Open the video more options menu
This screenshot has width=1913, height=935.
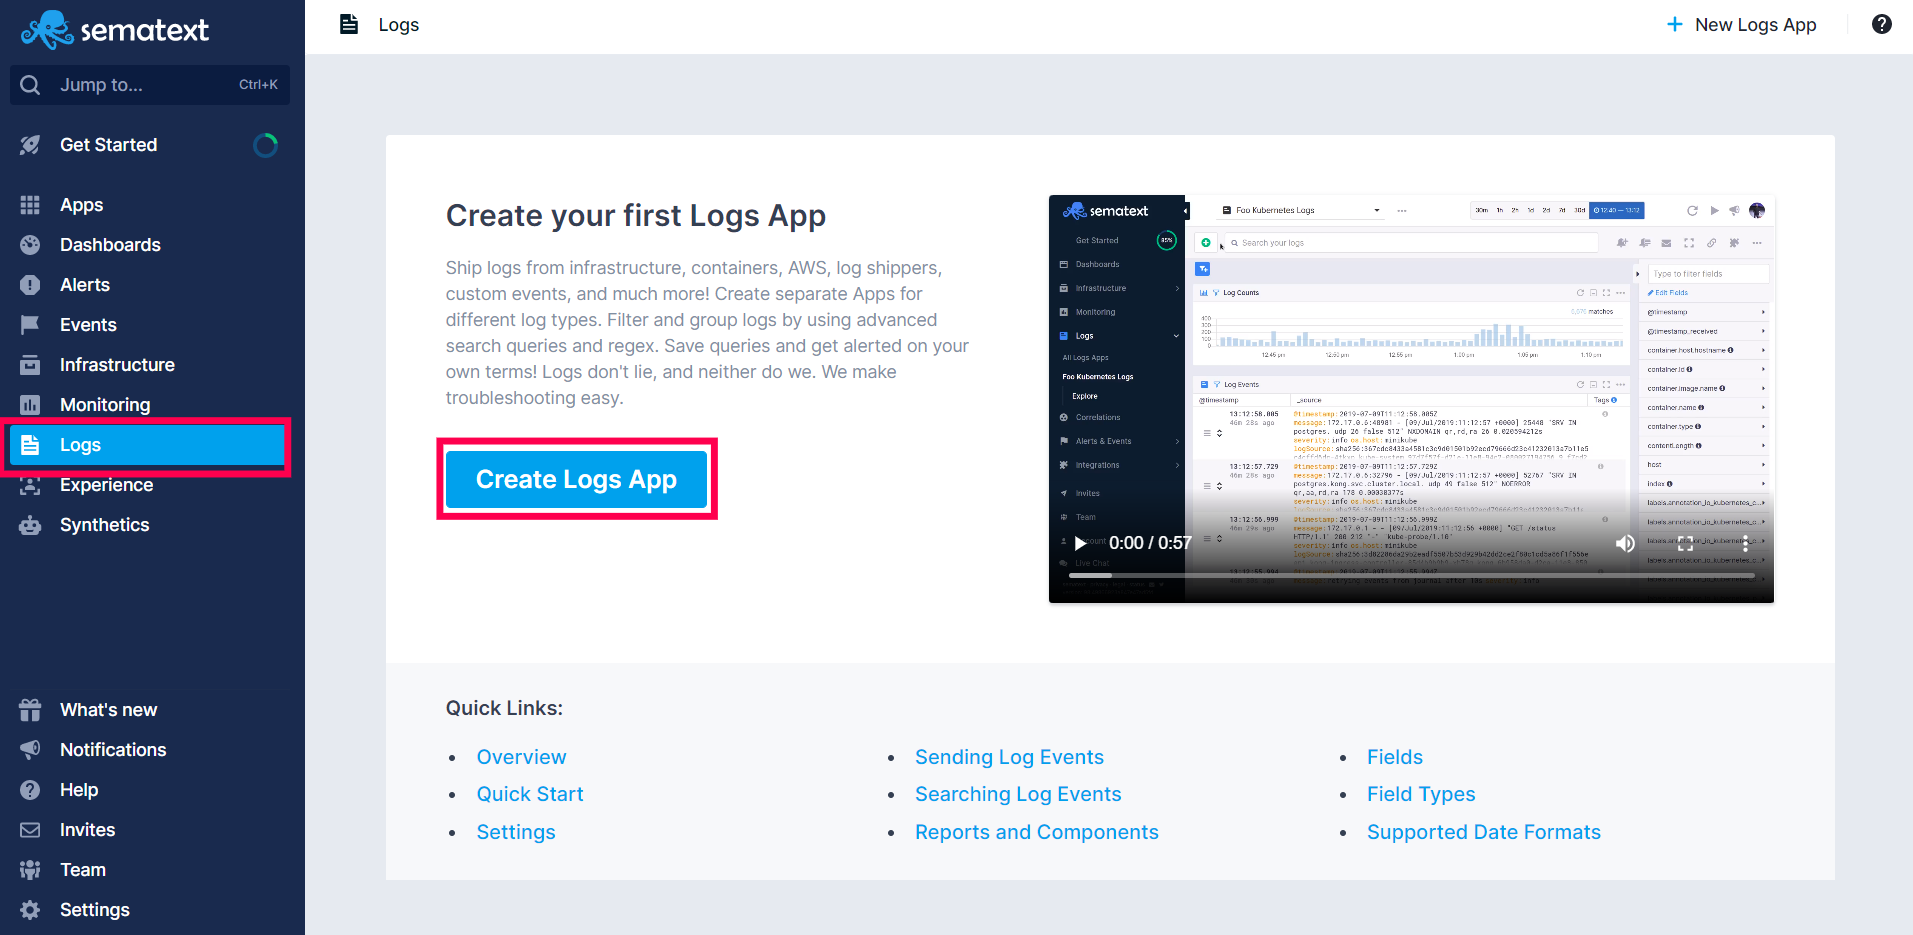tap(1745, 543)
